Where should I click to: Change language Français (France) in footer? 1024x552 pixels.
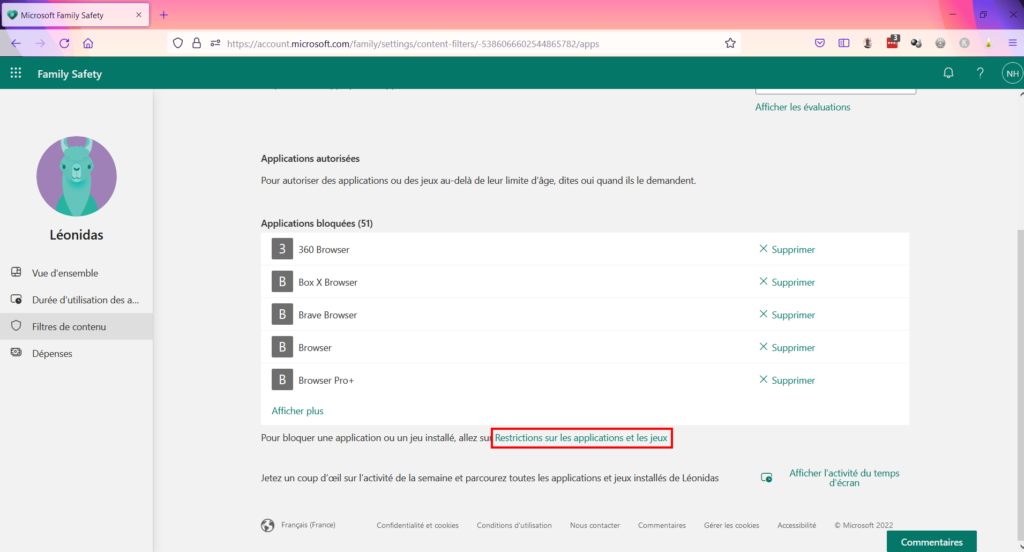point(308,525)
